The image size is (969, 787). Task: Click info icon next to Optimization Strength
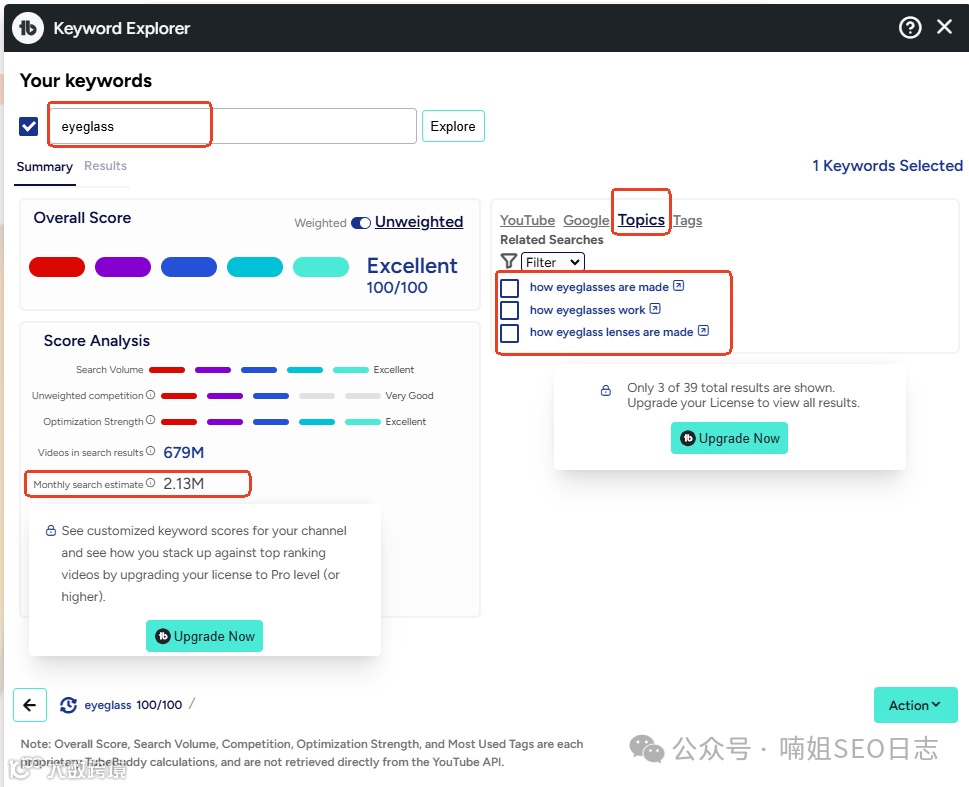[x=150, y=420]
